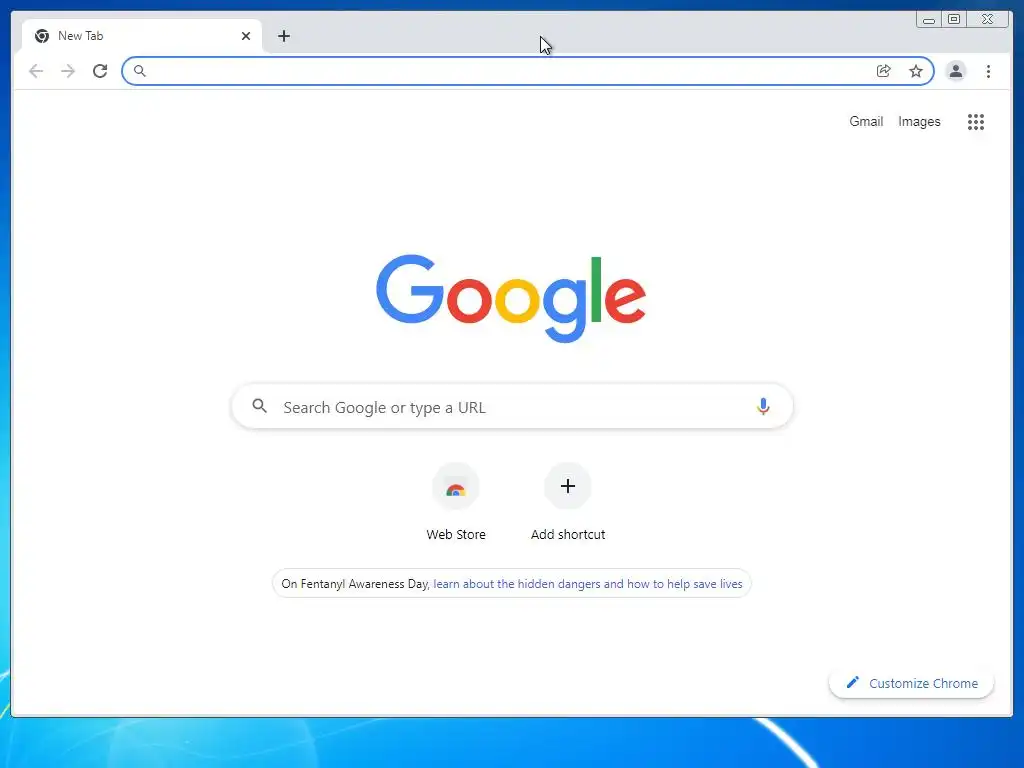
Task: Select the New Tab tab
Action: [x=142, y=36]
